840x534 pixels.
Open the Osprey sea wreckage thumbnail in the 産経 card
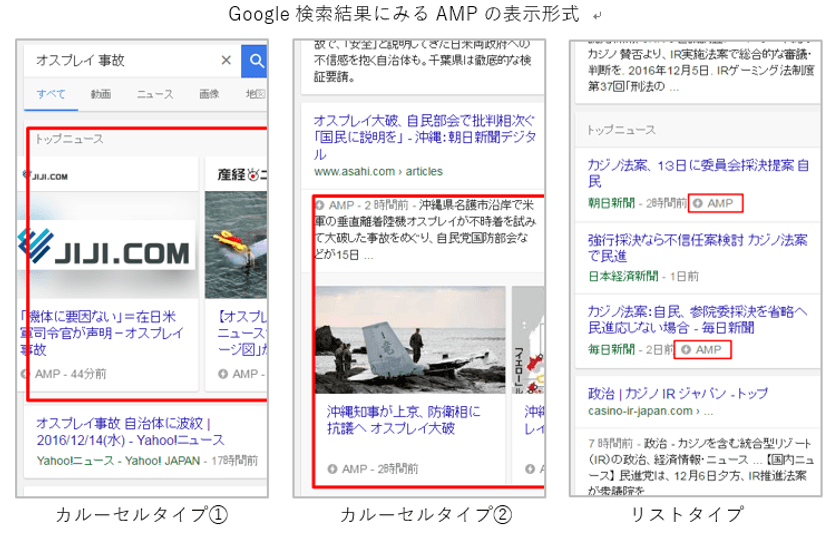click(236, 245)
